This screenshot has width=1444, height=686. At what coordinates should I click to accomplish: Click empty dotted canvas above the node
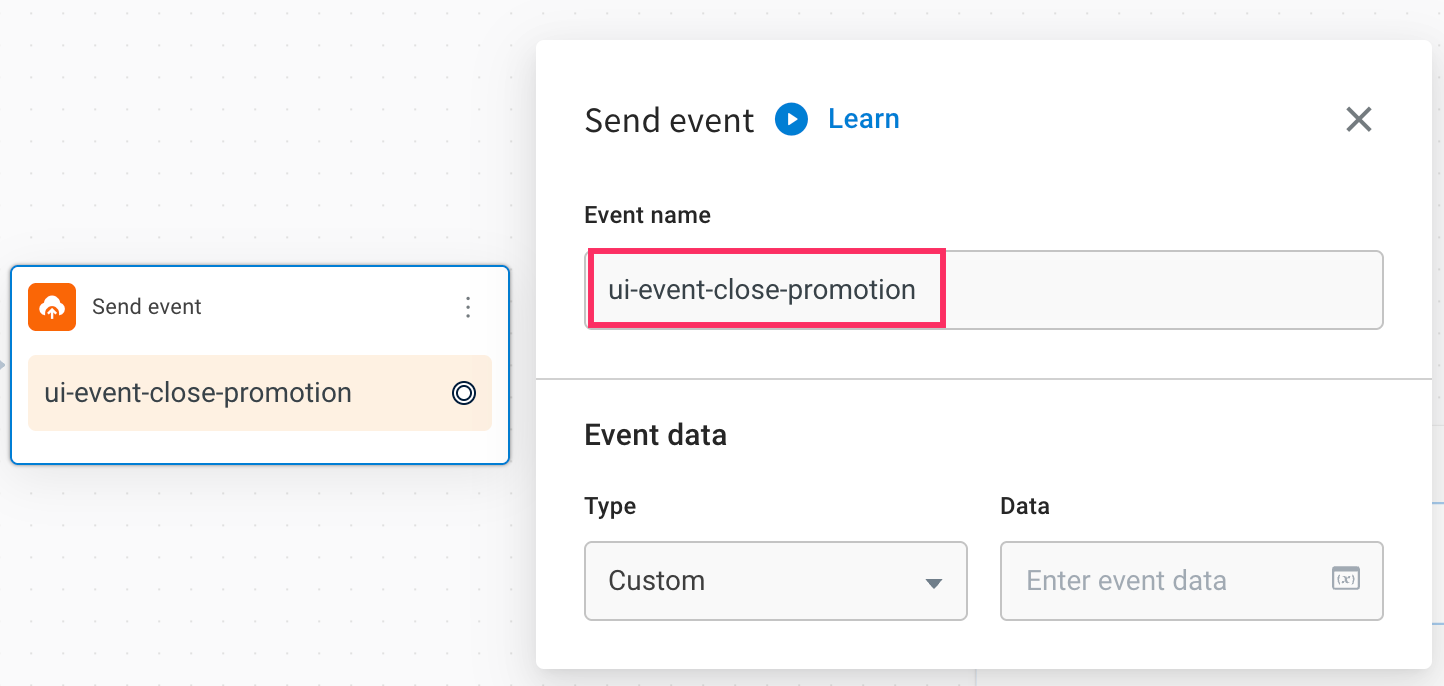[260, 130]
